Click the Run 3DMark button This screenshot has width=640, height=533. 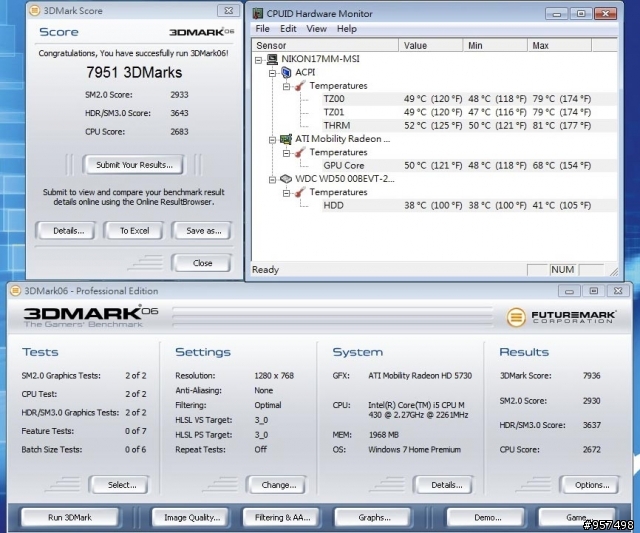70,517
